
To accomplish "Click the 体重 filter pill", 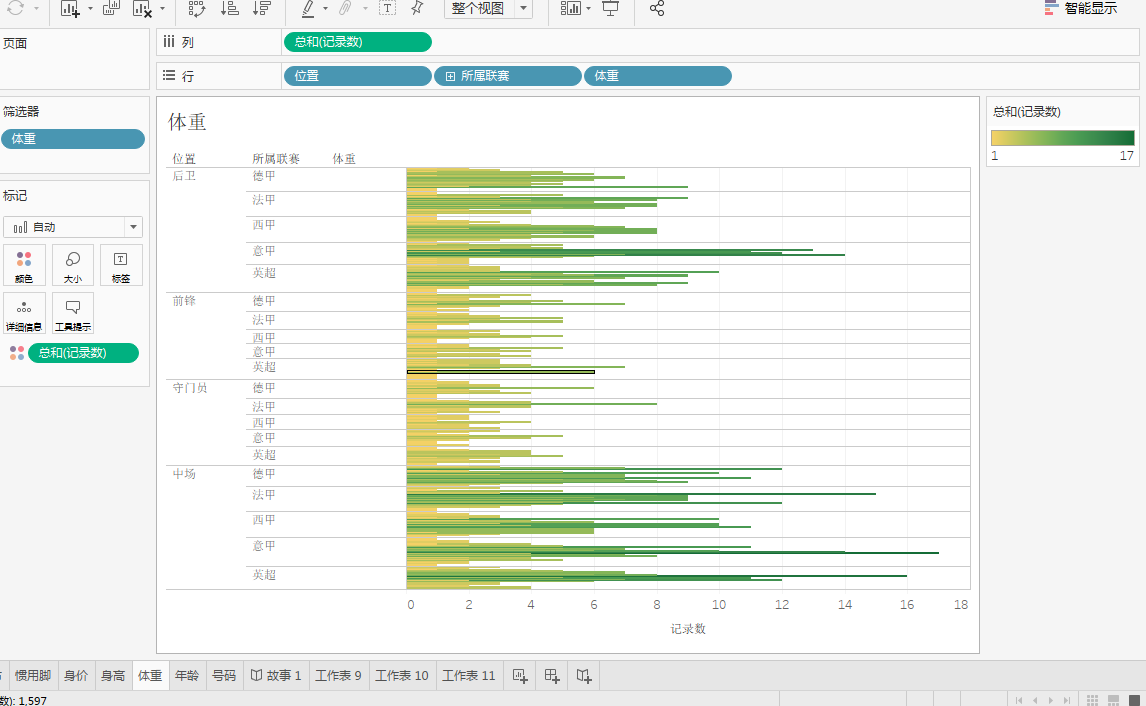I will point(73,139).
